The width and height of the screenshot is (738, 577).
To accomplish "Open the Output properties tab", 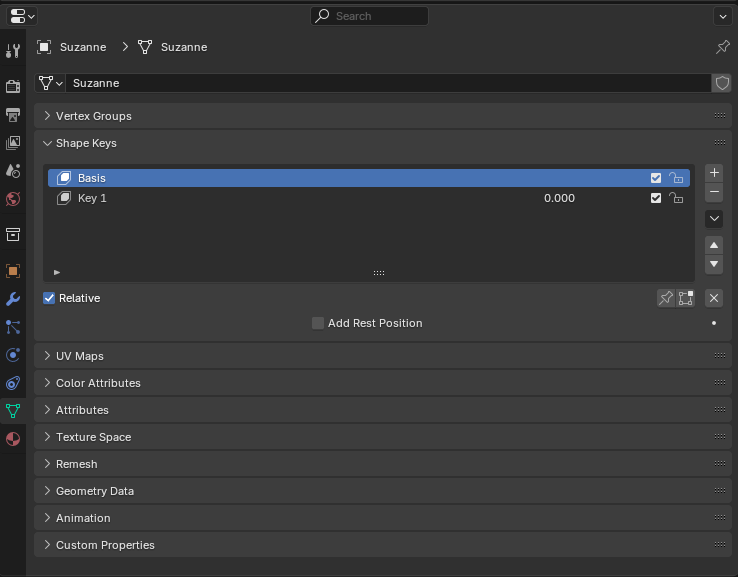I will click(13, 114).
